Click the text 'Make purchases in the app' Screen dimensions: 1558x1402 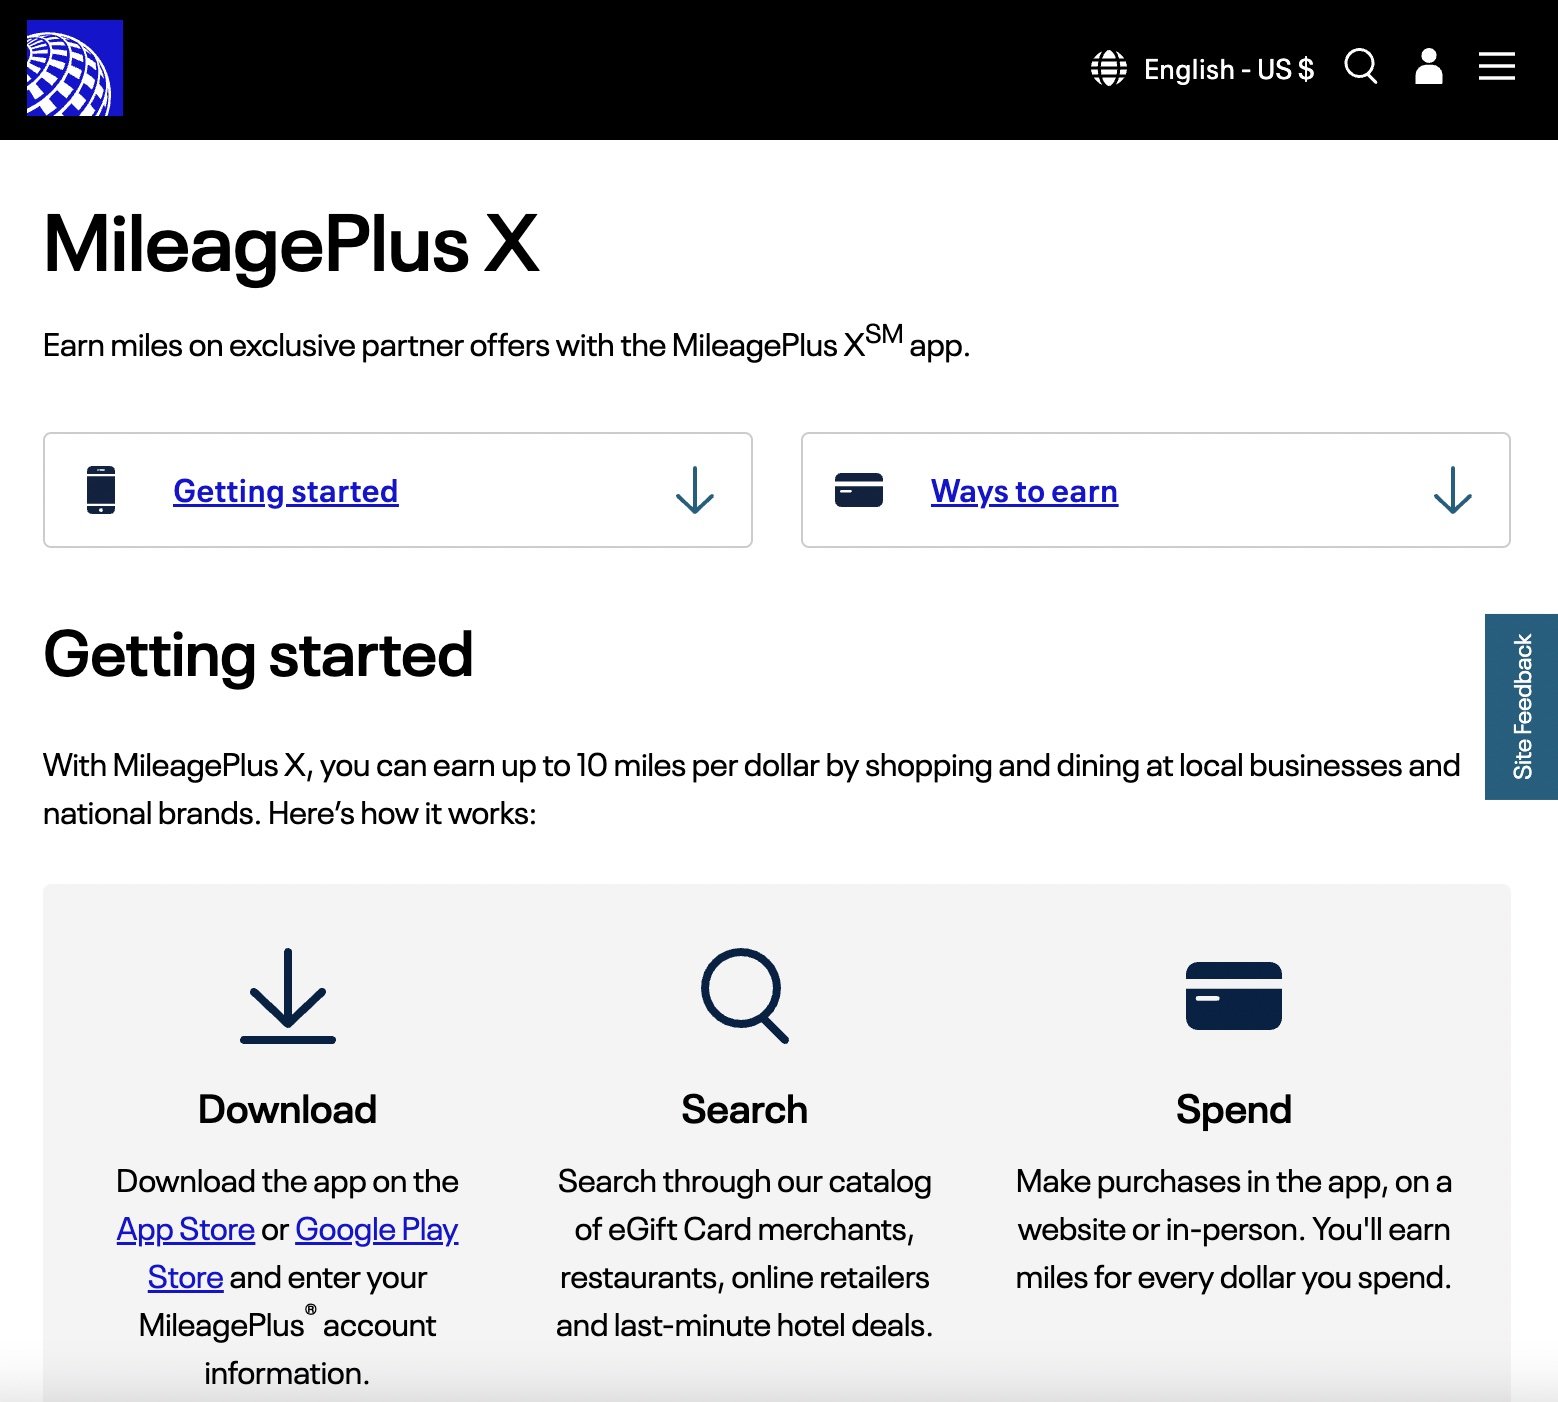tap(1200, 1181)
